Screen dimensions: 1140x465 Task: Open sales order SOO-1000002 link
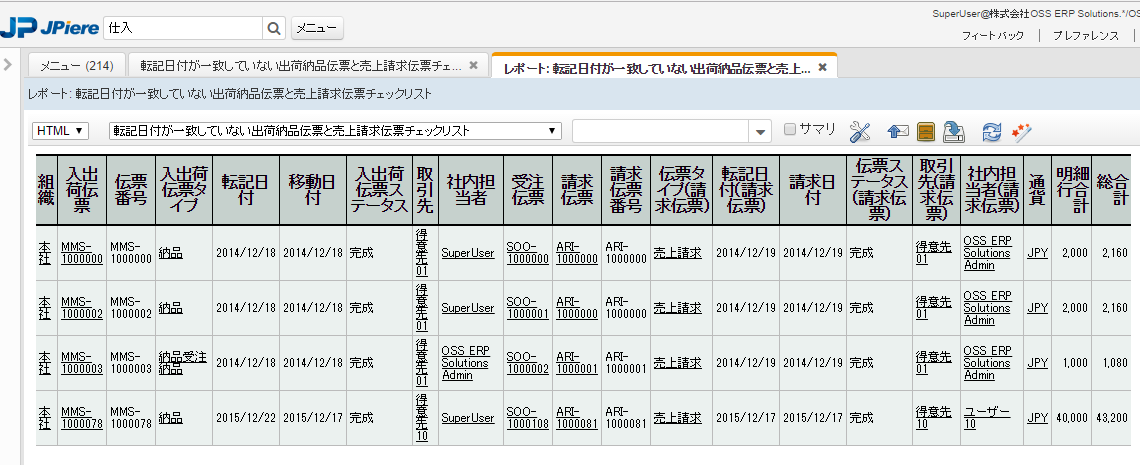(527, 363)
